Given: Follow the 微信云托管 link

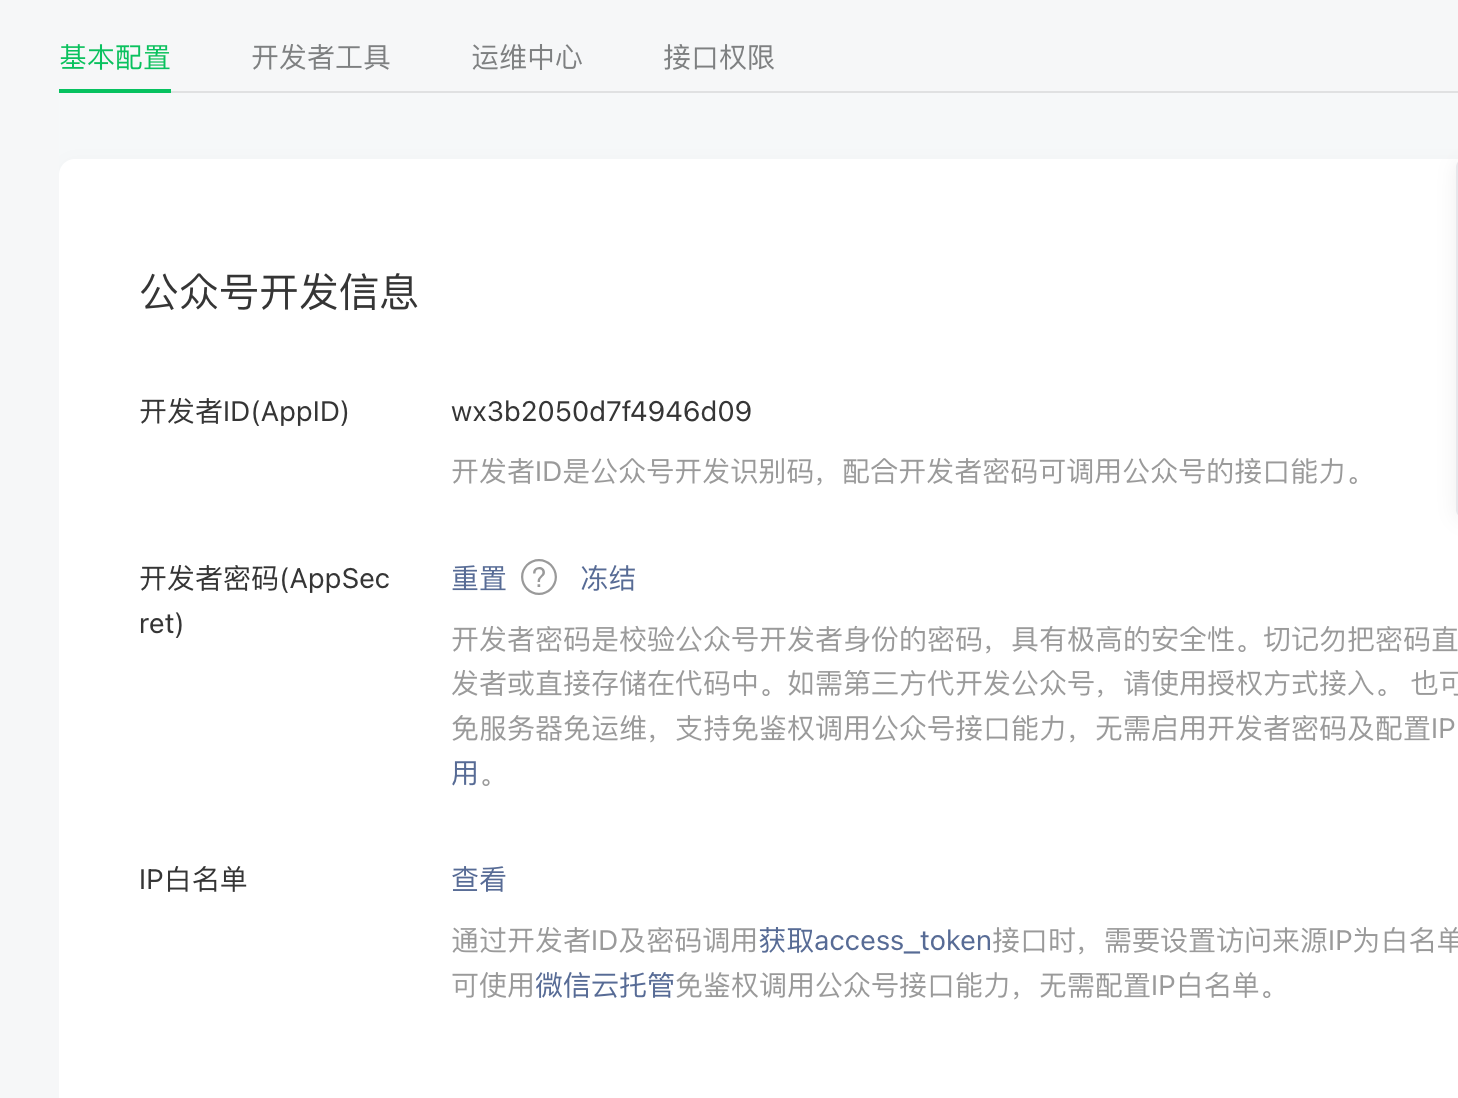Looking at the screenshot, I should click(605, 985).
